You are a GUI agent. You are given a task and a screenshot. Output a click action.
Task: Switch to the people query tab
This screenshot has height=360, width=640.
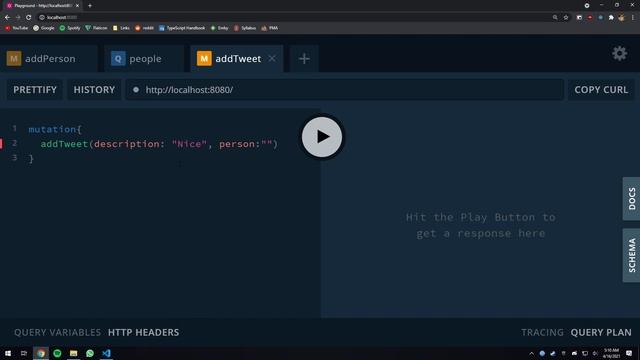click(x=145, y=59)
